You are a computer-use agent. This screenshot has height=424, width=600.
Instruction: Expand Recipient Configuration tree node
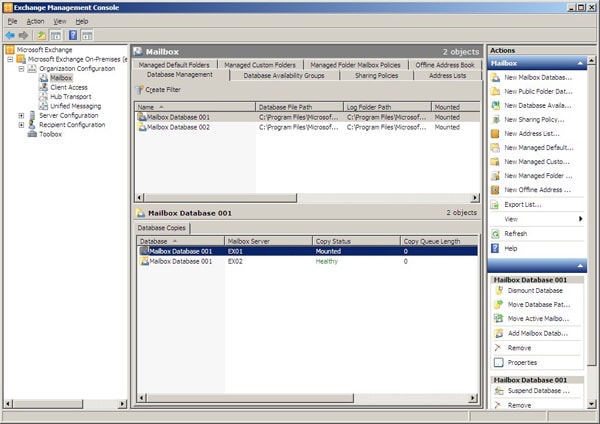tap(21, 125)
